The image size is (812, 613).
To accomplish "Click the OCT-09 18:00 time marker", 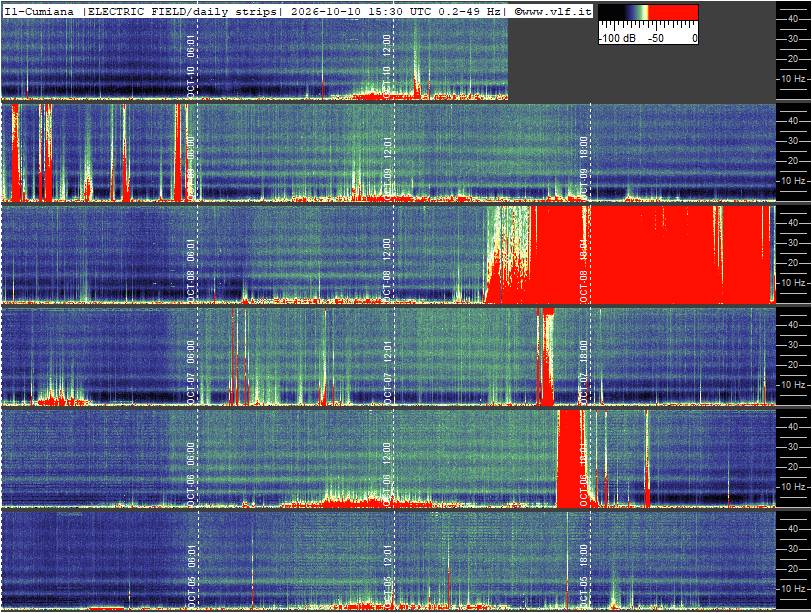I will 583,168.
